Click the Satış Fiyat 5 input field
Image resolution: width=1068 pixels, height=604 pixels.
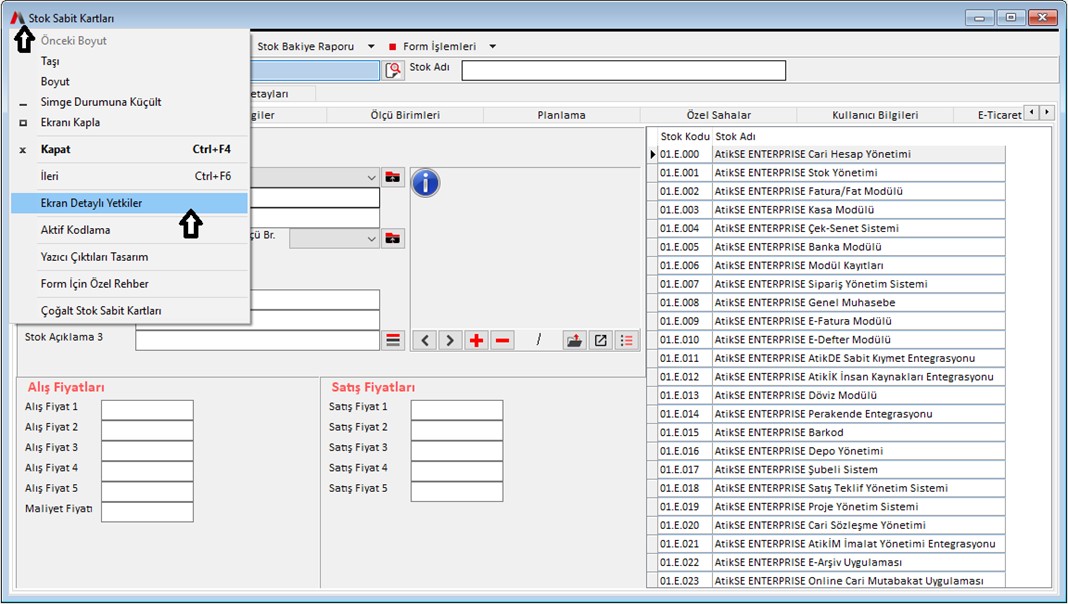coord(457,492)
